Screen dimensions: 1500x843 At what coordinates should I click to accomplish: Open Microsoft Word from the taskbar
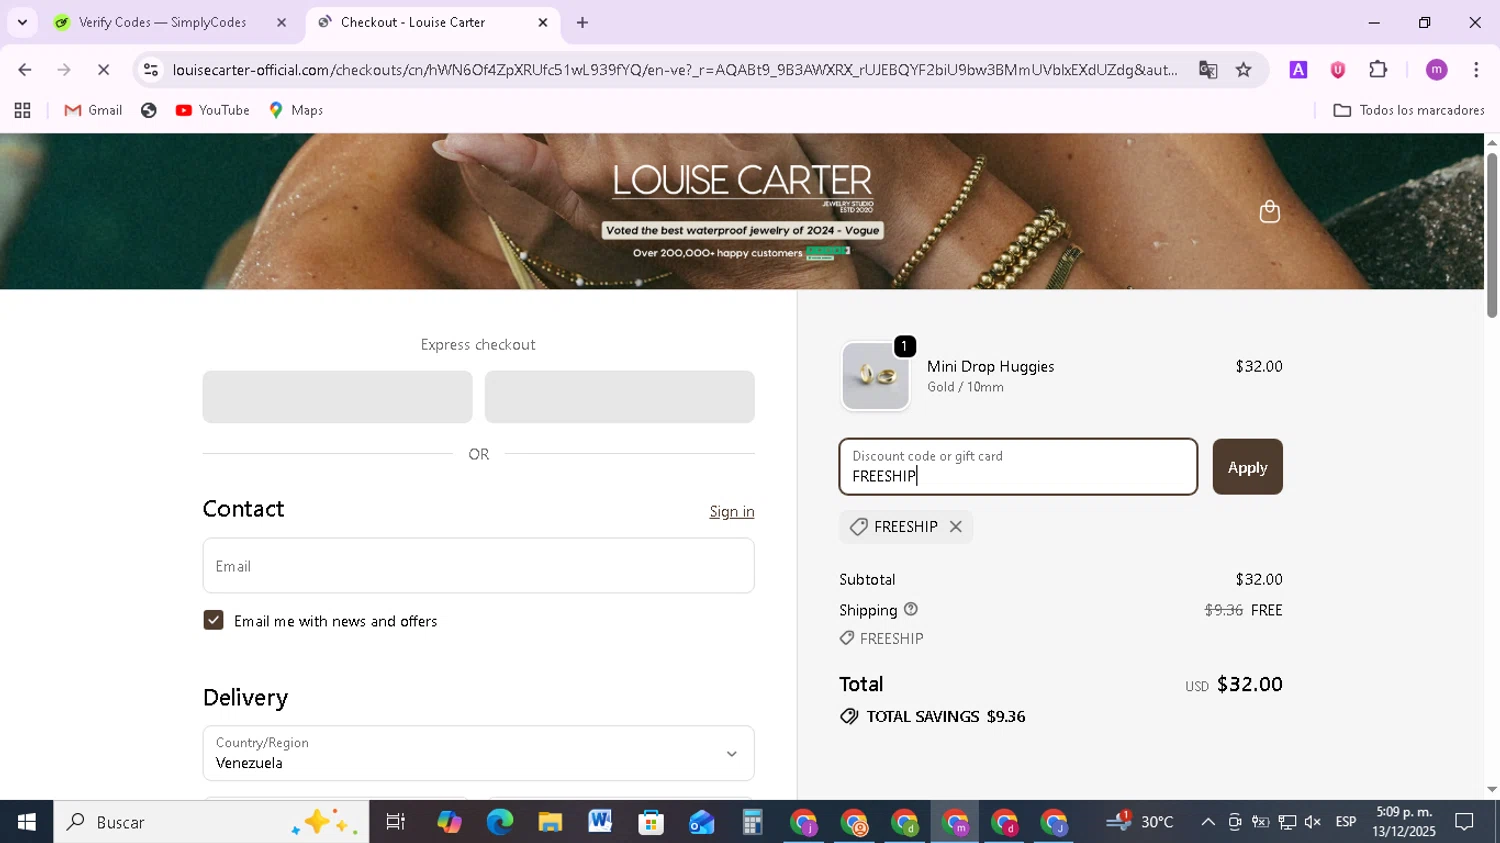(x=600, y=822)
